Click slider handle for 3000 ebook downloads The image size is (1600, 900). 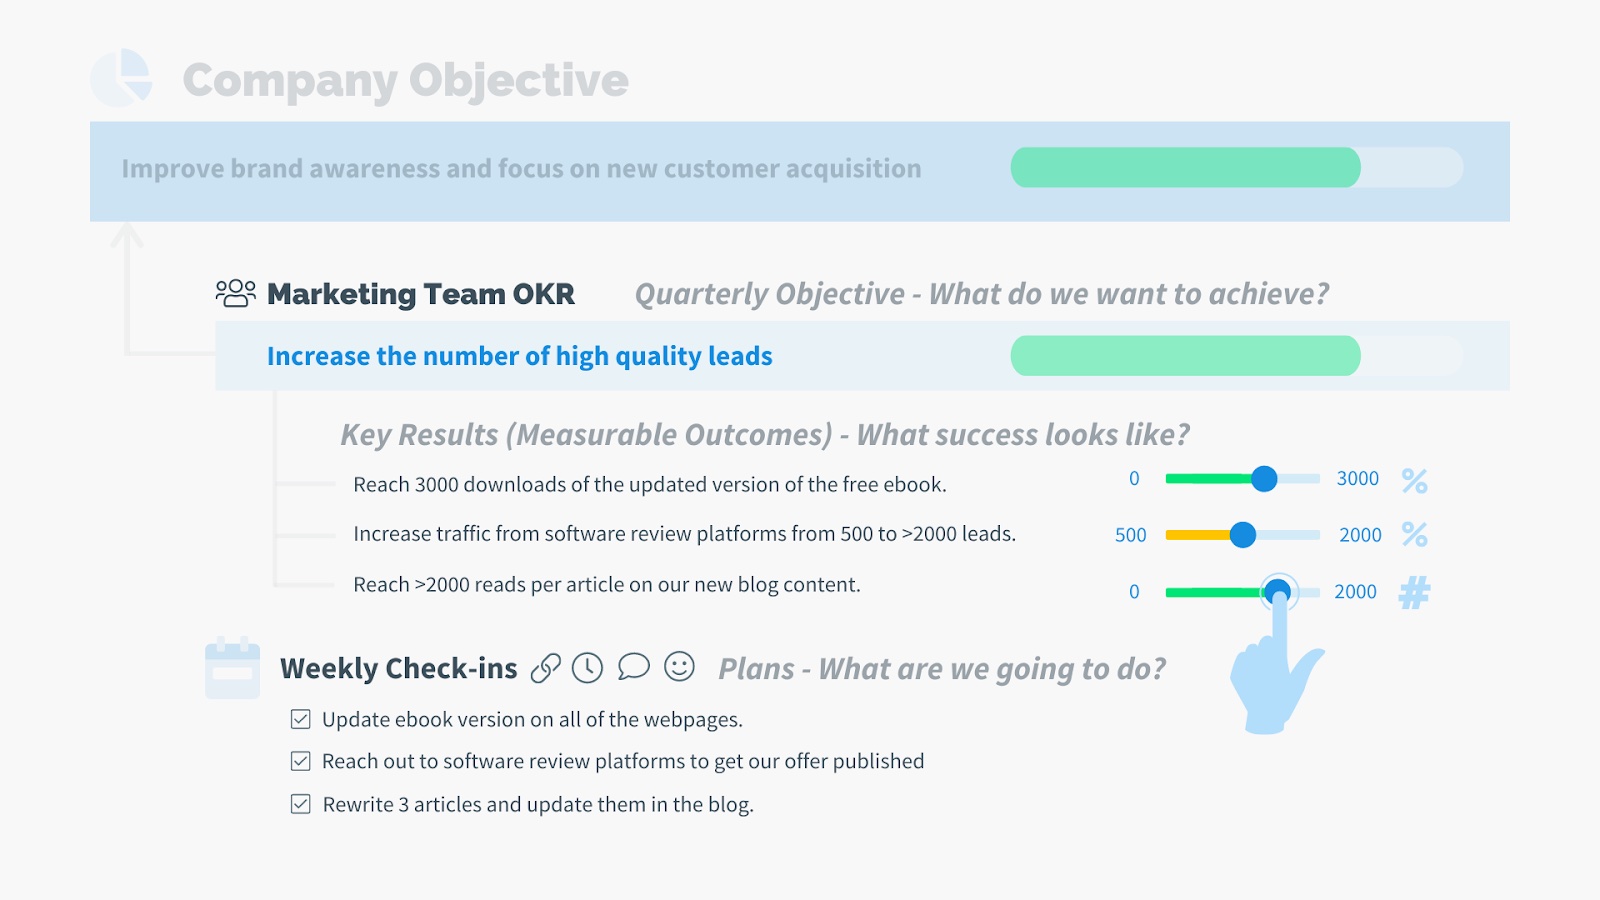1264,479
